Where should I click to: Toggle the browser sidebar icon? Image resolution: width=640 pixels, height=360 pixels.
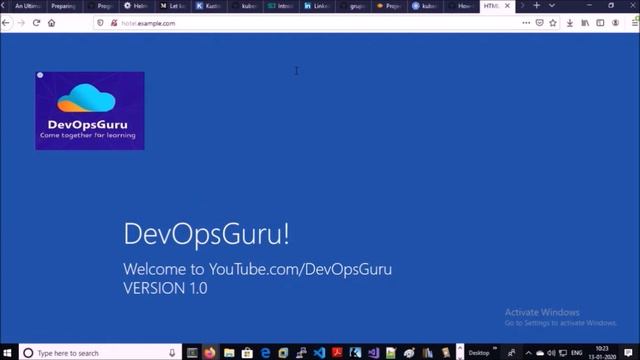tap(600, 23)
